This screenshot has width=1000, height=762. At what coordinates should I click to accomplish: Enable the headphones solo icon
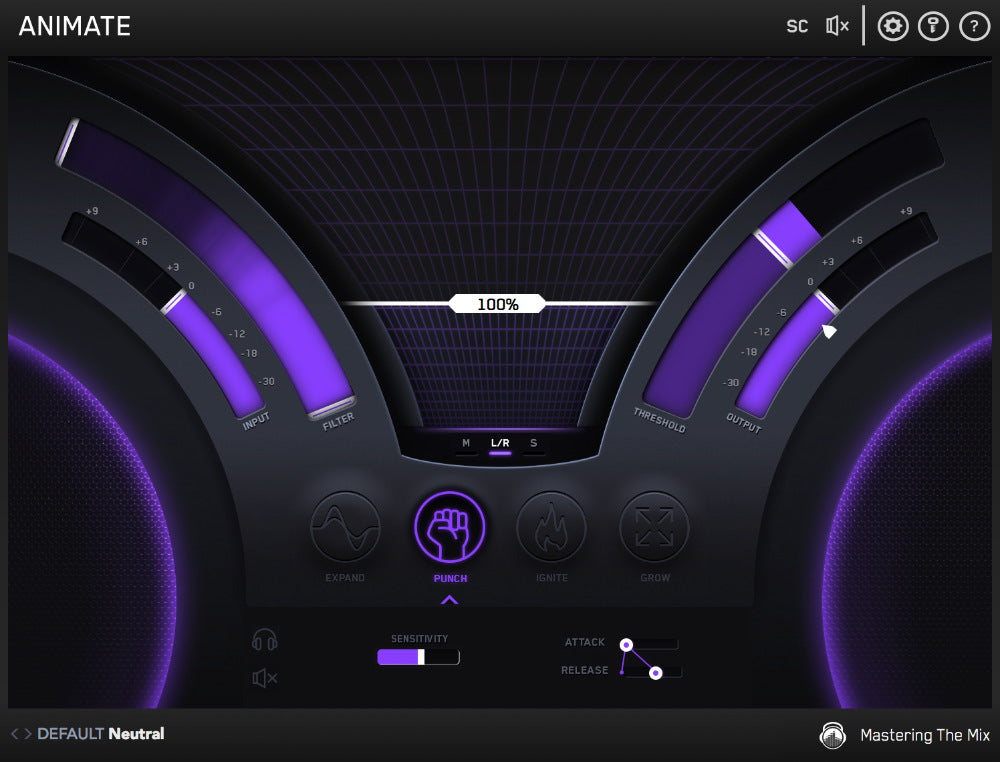coord(265,639)
